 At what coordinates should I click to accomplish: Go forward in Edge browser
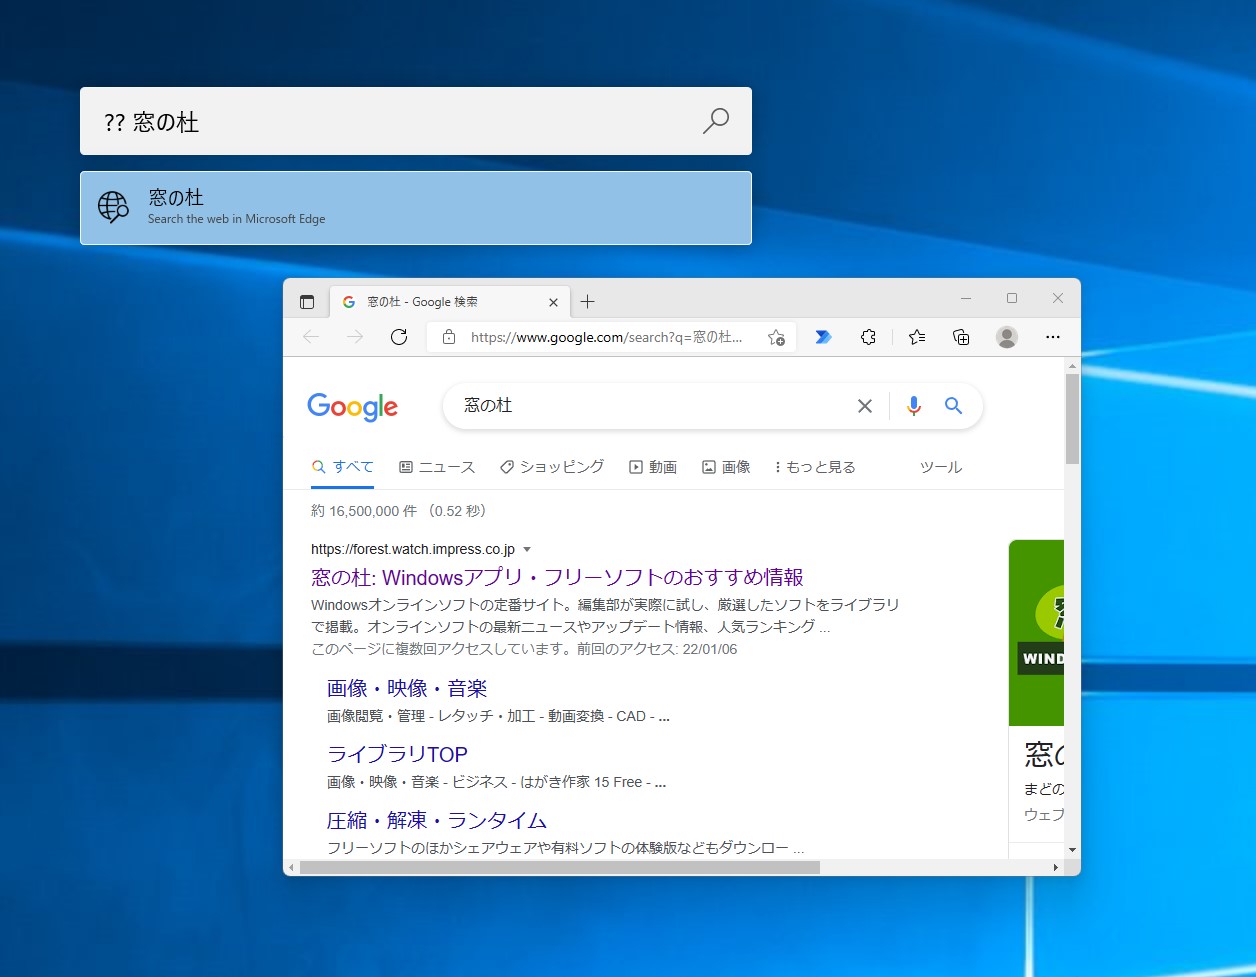[355, 337]
